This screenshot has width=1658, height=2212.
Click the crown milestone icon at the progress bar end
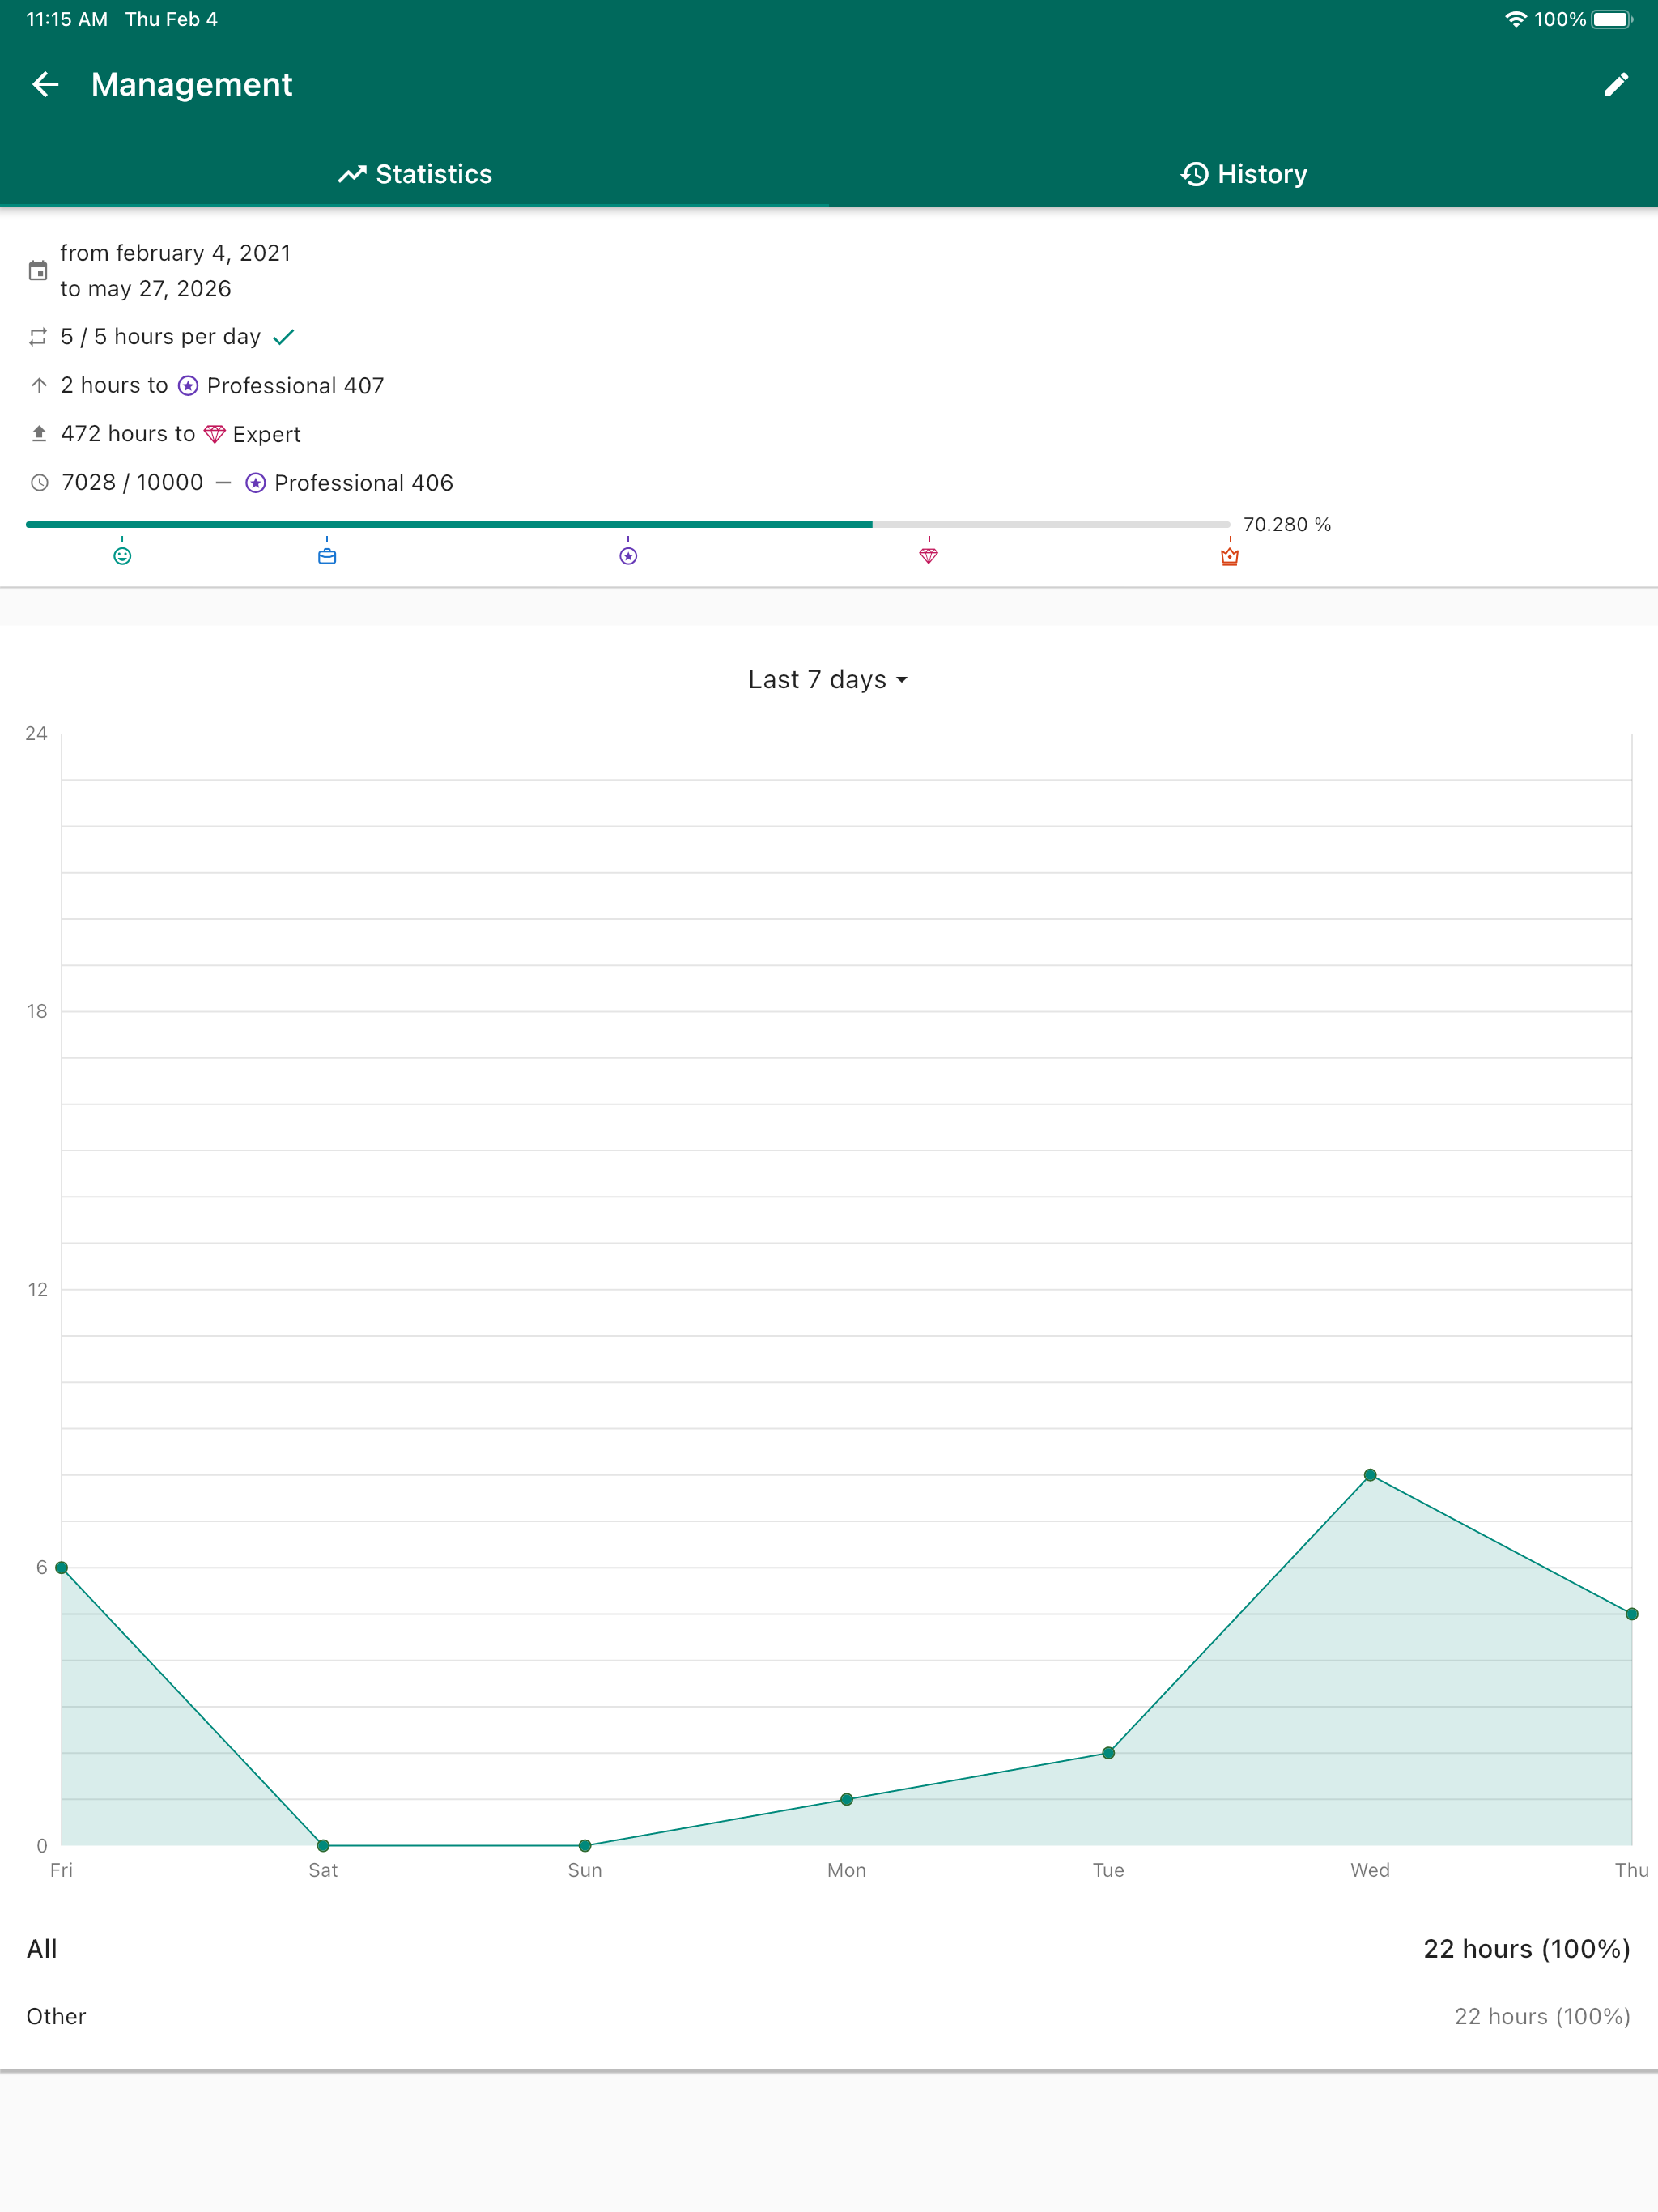tap(1229, 557)
